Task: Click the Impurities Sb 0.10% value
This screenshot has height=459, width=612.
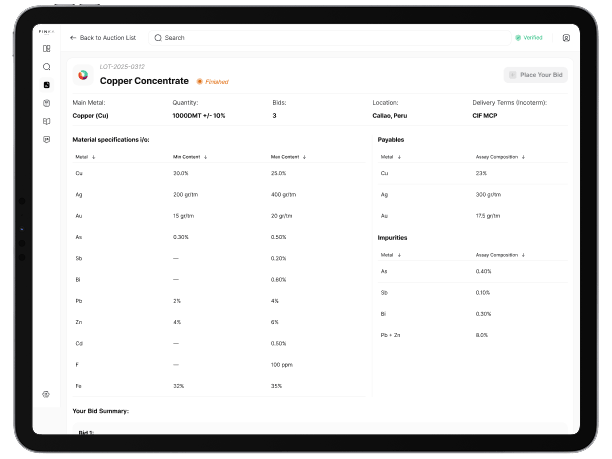Action: tap(483, 292)
